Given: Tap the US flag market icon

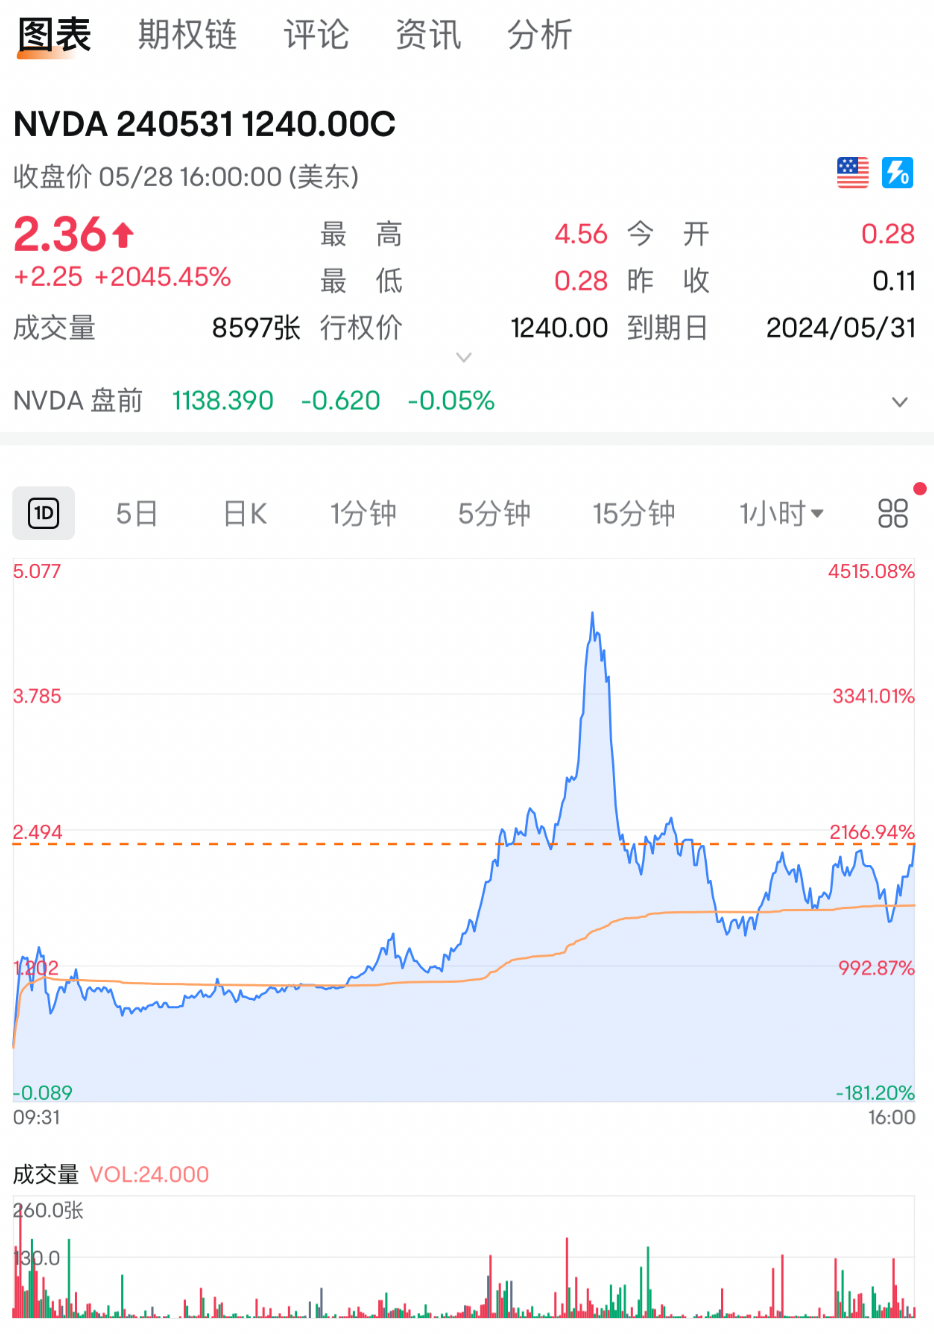Looking at the screenshot, I should pyautogui.click(x=853, y=173).
